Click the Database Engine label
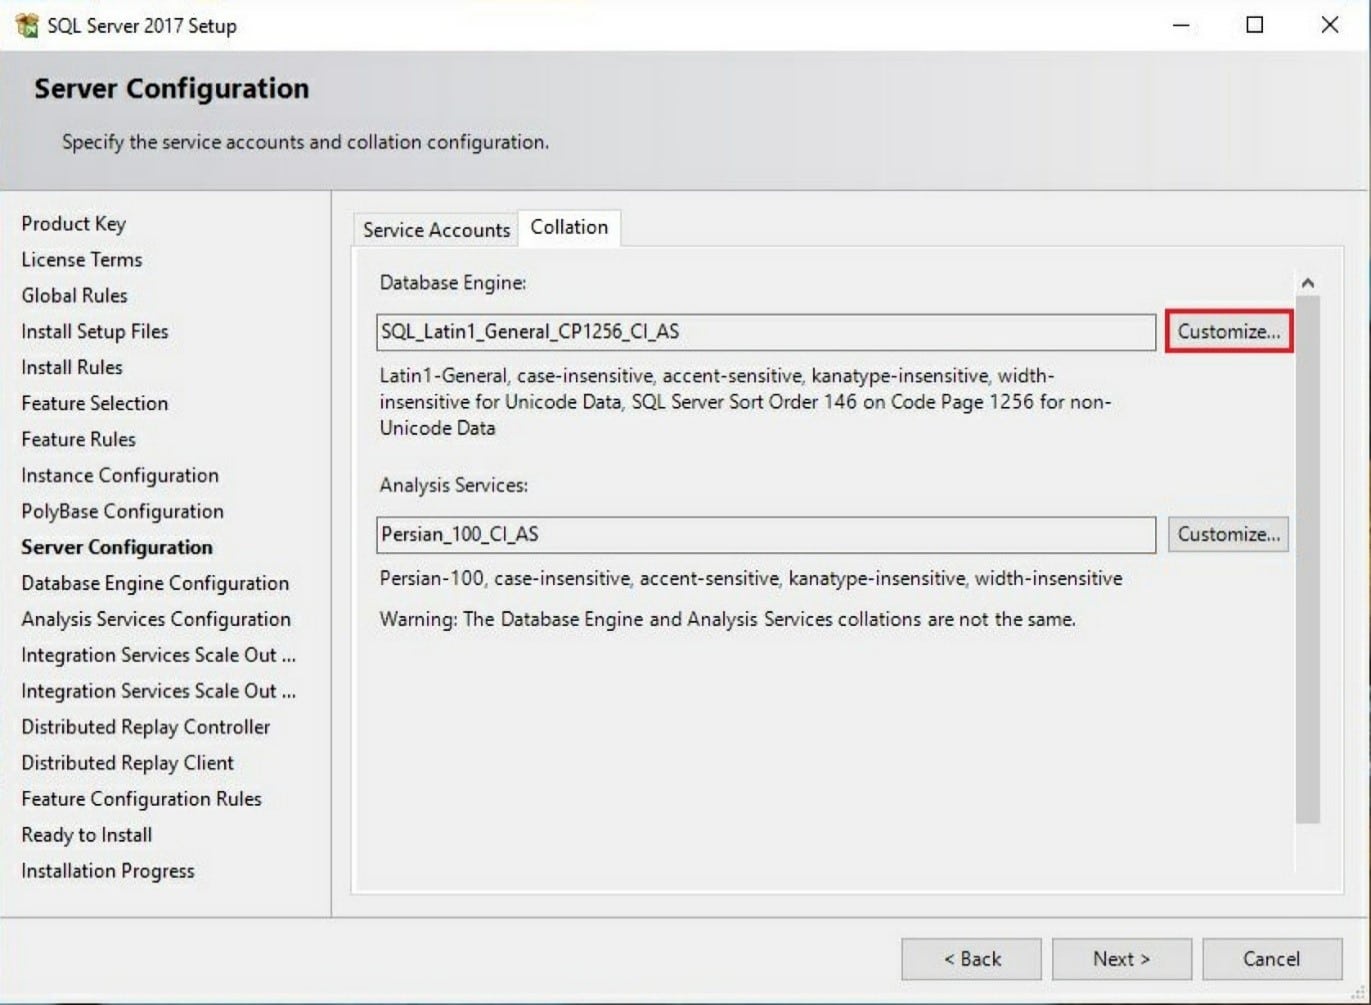The image size is (1371, 1005). click(x=453, y=283)
